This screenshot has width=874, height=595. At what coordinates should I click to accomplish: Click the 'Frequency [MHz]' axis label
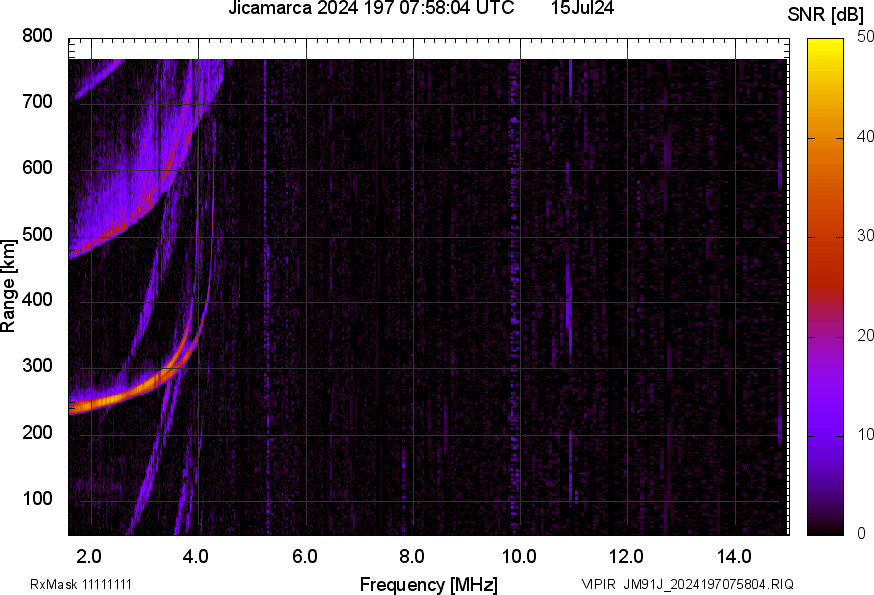[429, 584]
